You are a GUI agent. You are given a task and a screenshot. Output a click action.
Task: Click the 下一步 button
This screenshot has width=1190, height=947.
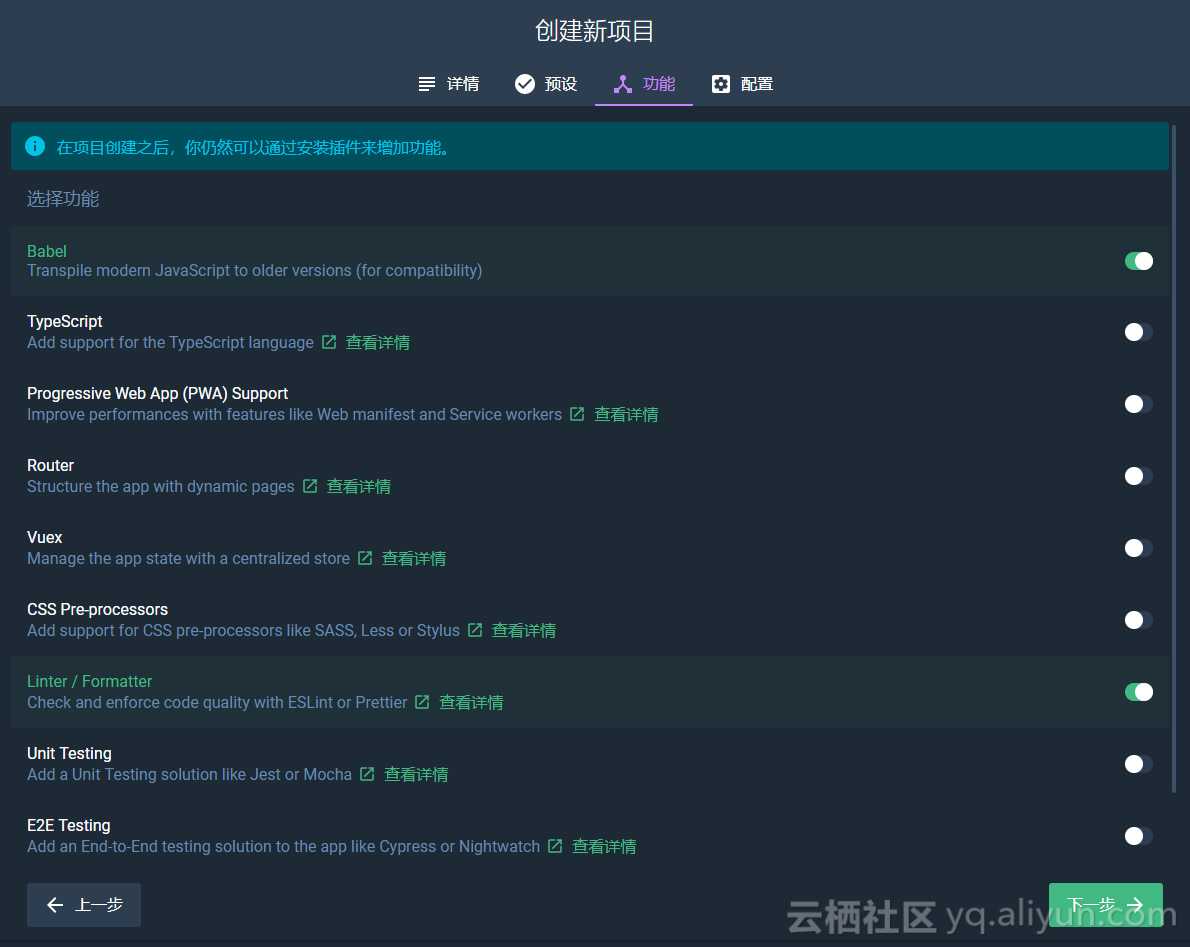coord(1105,905)
